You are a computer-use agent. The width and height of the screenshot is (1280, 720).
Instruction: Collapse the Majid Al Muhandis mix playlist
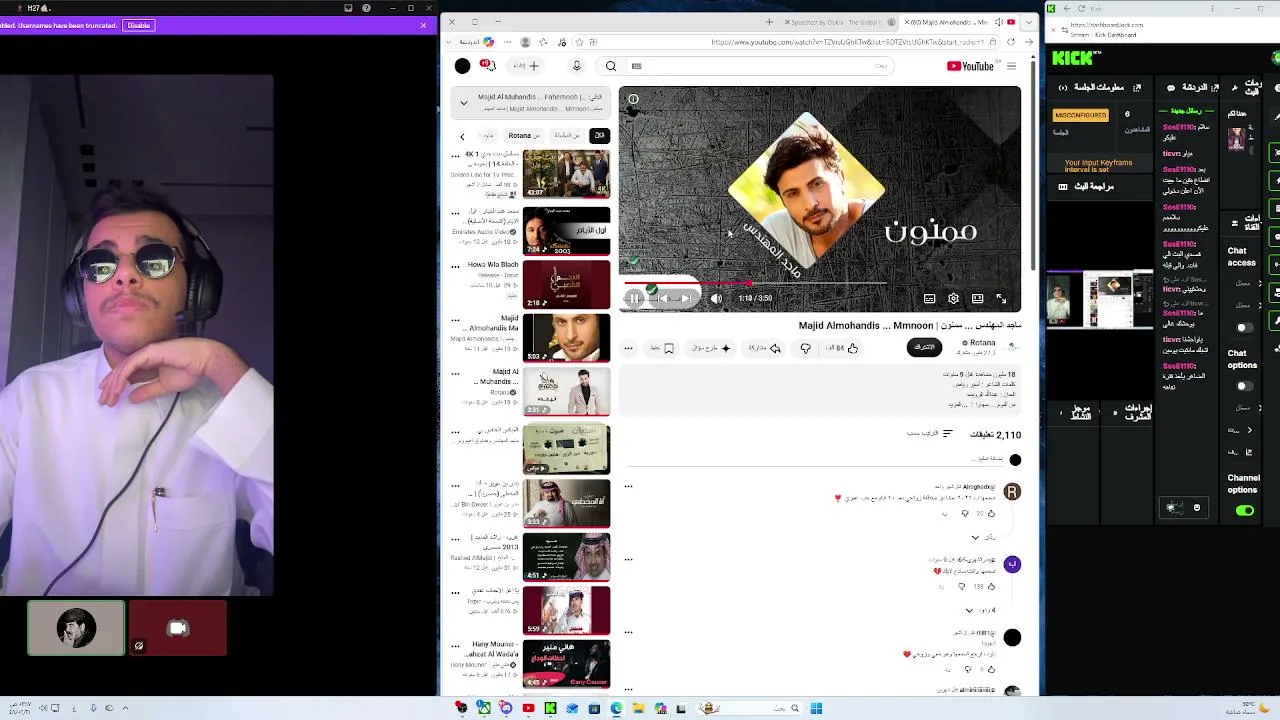(463, 102)
